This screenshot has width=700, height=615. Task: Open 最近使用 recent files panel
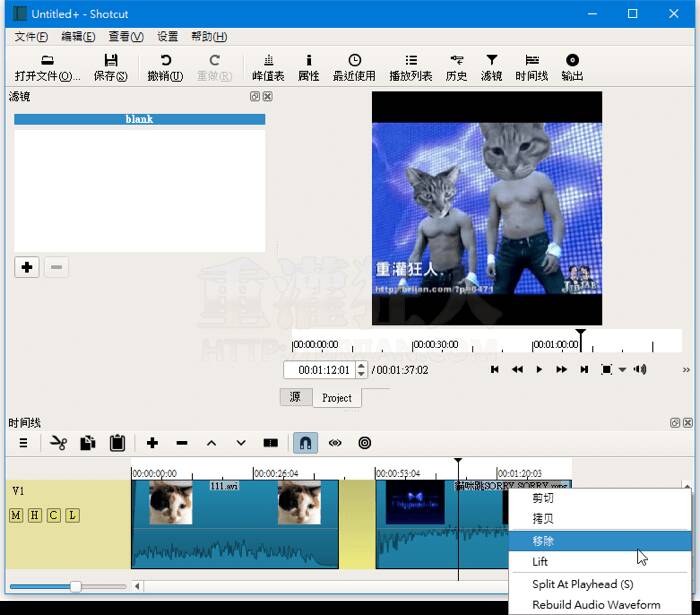[x=354, y=67]
